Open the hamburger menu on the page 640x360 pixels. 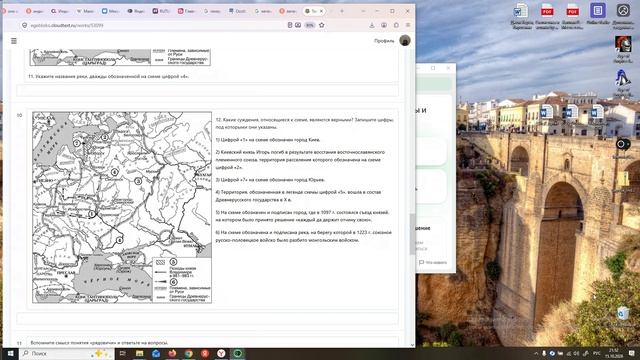[x=14, y=41]
